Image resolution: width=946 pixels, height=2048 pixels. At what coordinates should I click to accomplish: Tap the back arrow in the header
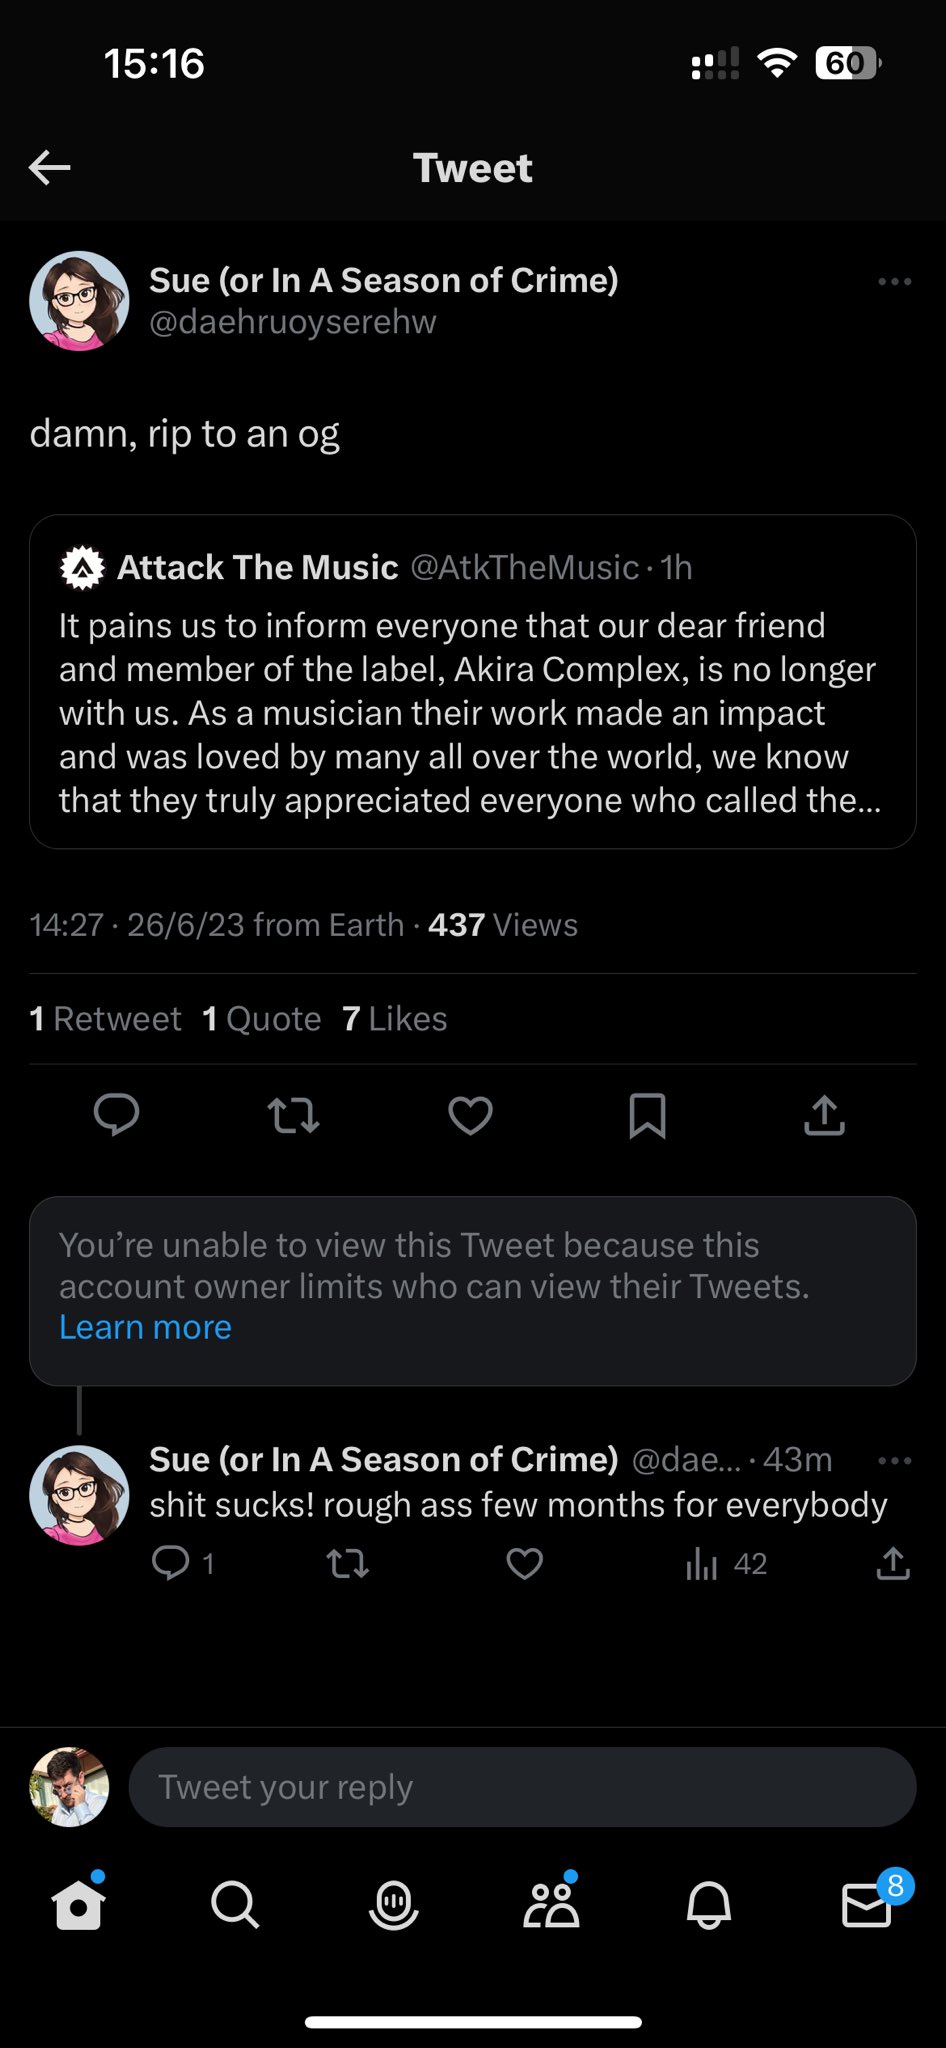click(49, 167)
